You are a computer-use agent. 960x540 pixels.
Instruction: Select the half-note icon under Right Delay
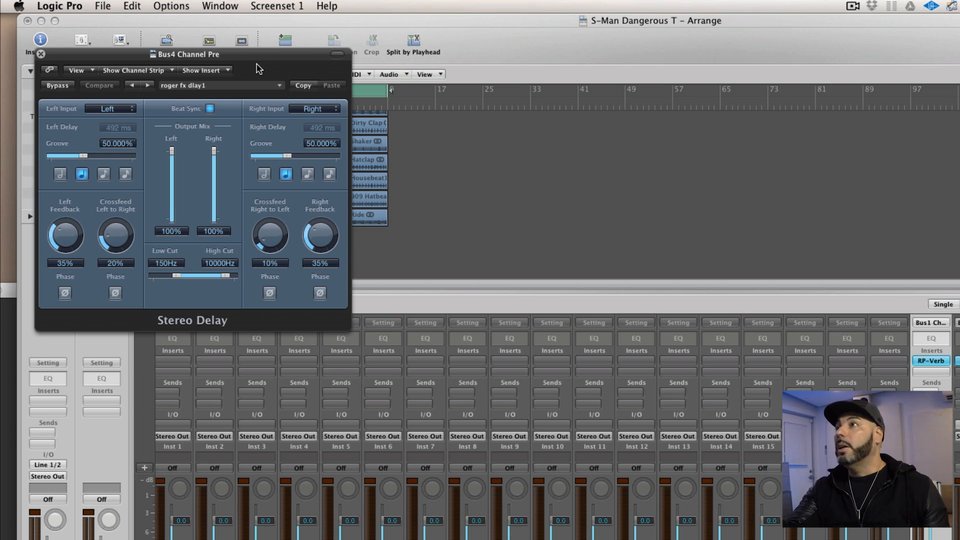[264, 174]
